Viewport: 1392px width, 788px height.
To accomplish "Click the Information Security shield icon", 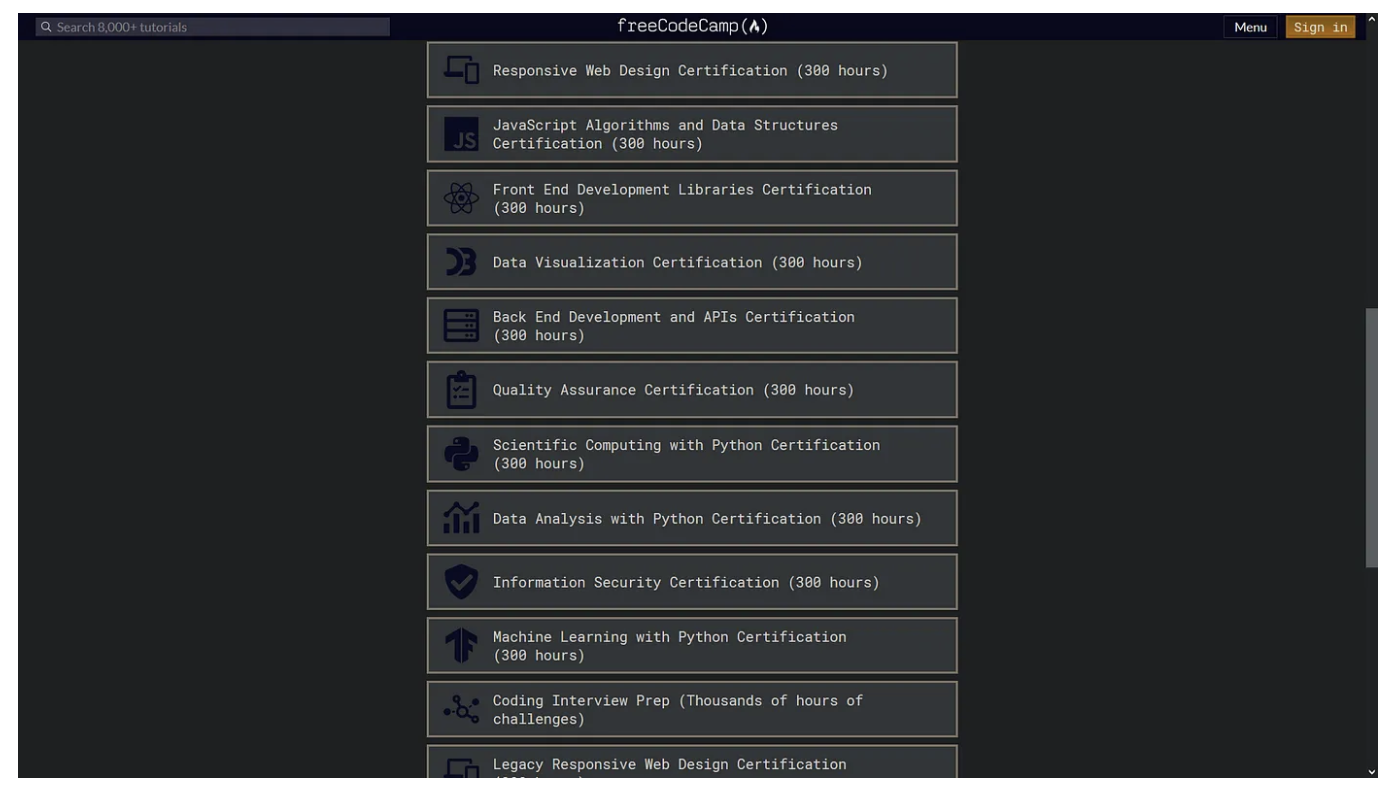I will click(461, 582).
